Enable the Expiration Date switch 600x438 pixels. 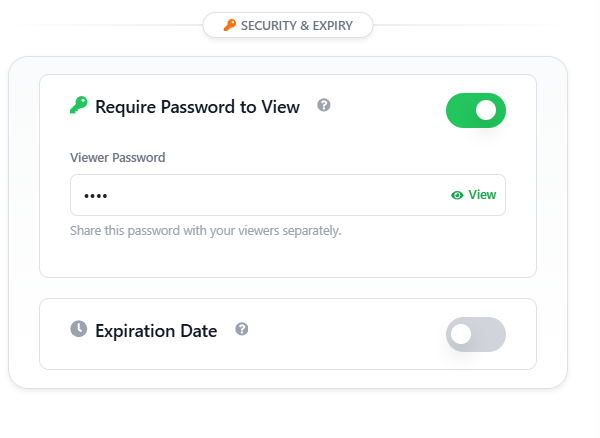point(476,335)
